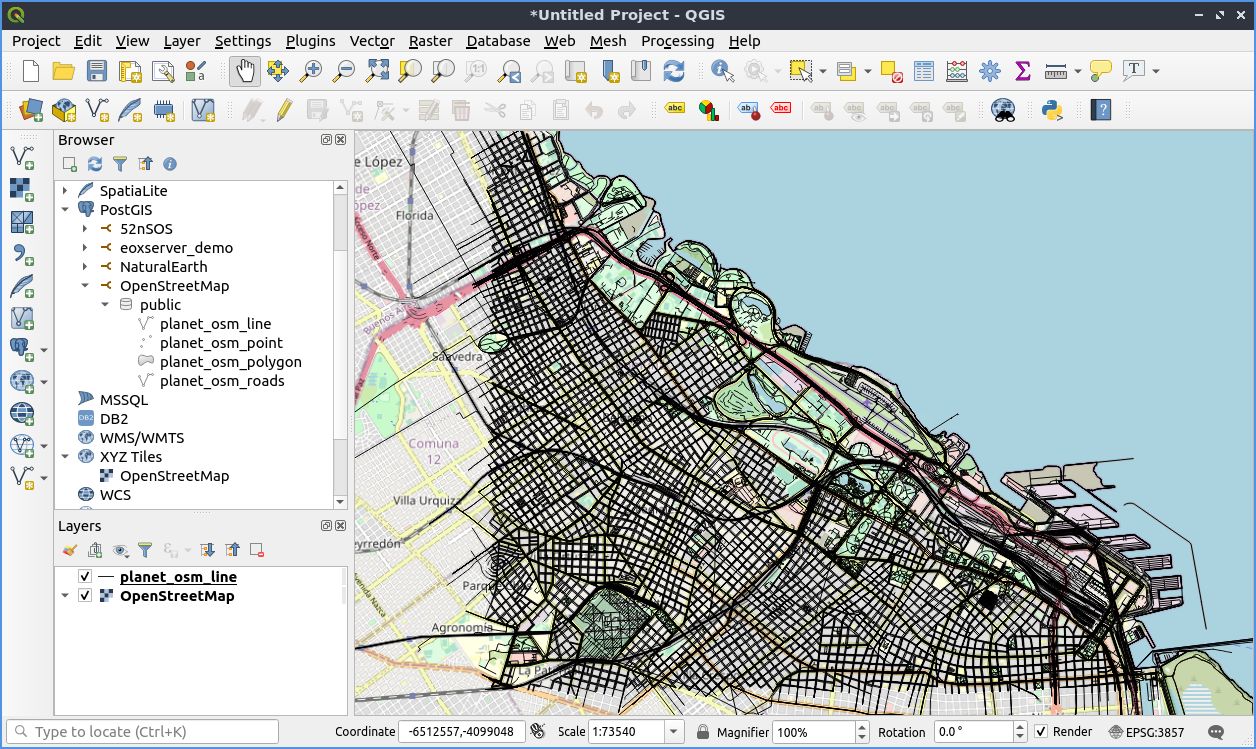Viewport: 1256px width, 749px height.
Task: Open the attribute table icon
Action: point(924,71)
